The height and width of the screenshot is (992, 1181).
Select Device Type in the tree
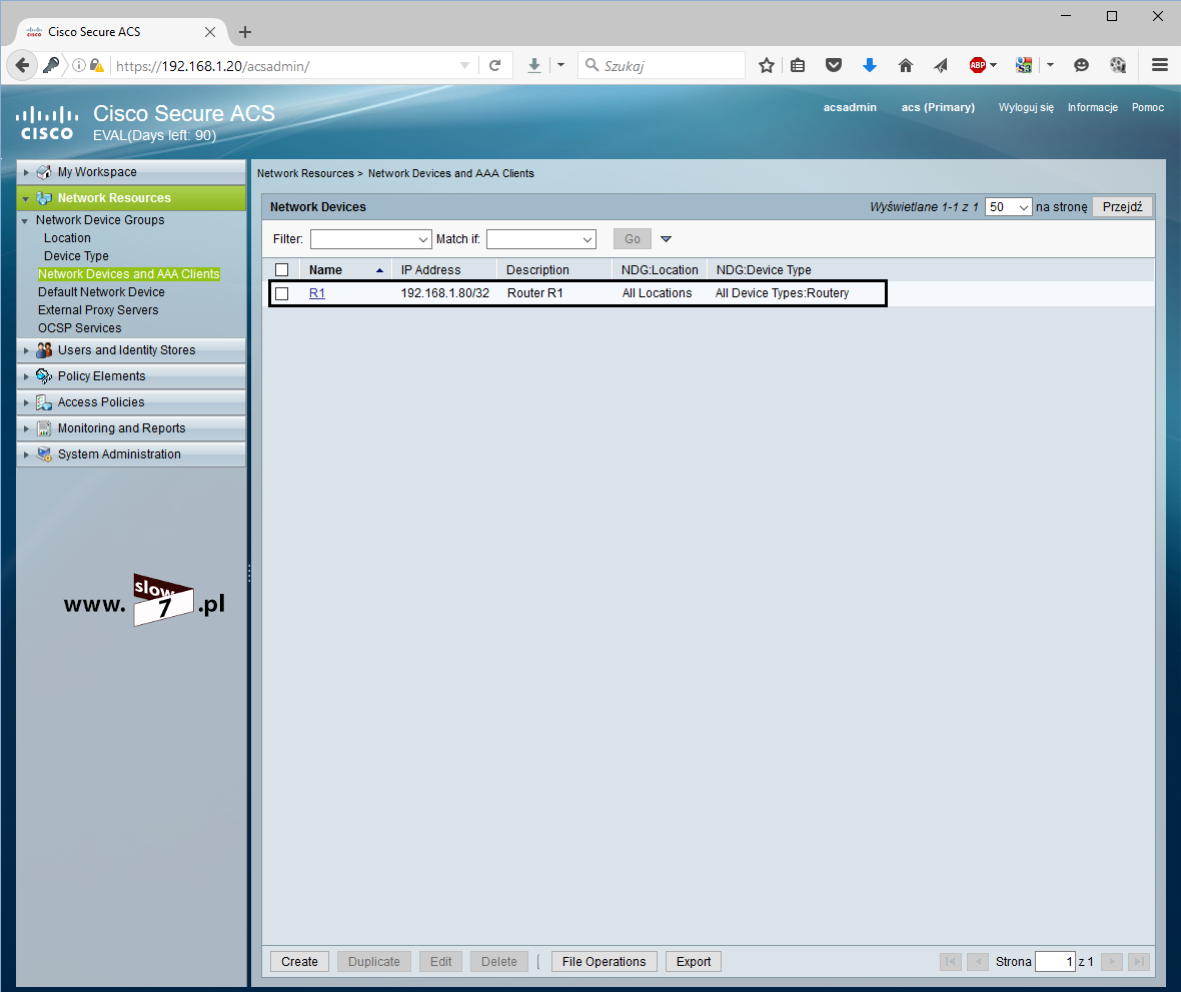(x=76, y=256)
